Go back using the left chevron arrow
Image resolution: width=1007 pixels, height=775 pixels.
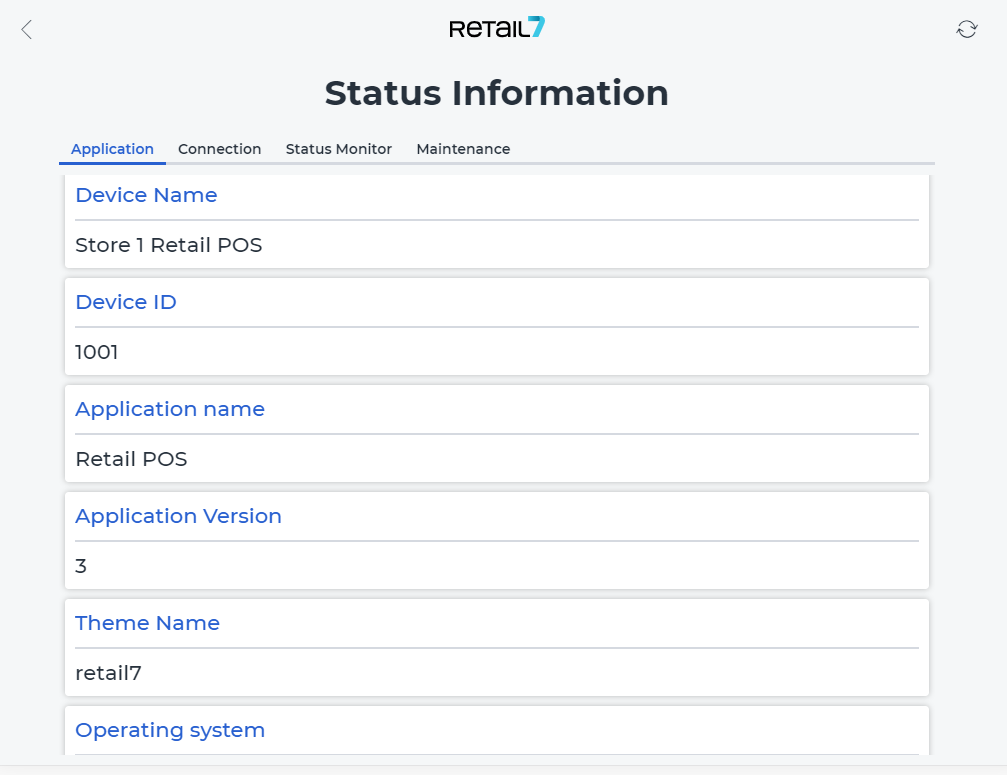tap(26, 30)
